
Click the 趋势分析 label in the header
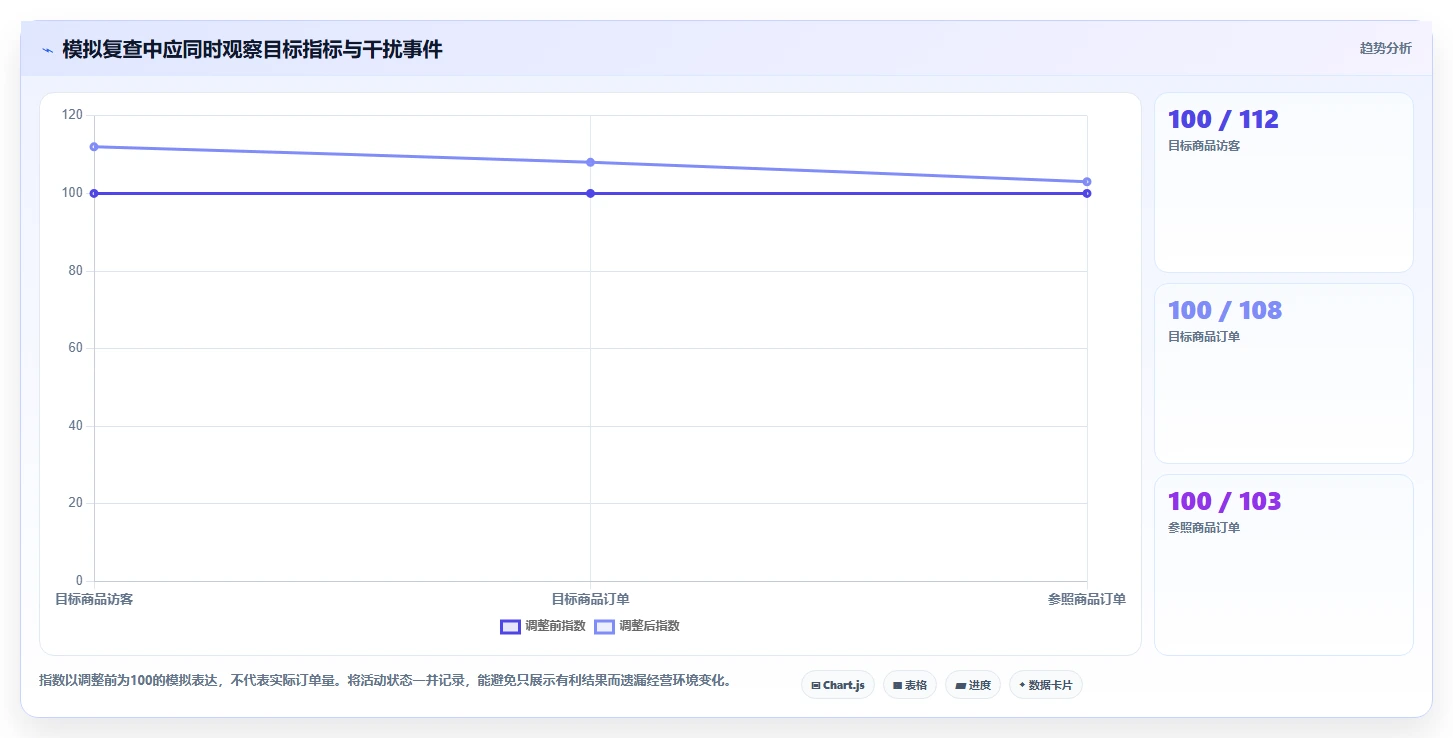pos(1385,48)
